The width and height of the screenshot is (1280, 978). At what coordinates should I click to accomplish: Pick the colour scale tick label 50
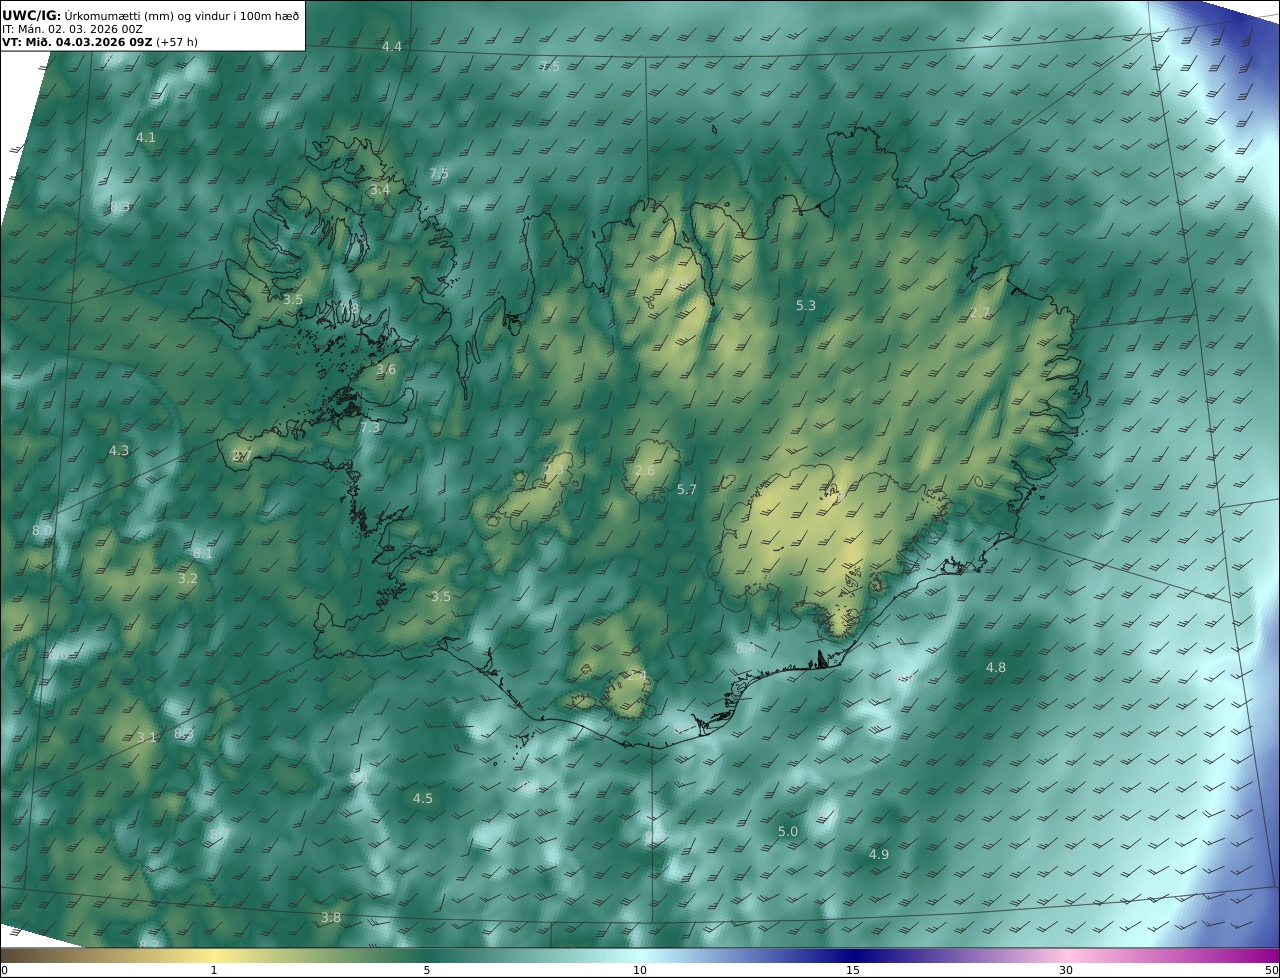click(1272, 970)
